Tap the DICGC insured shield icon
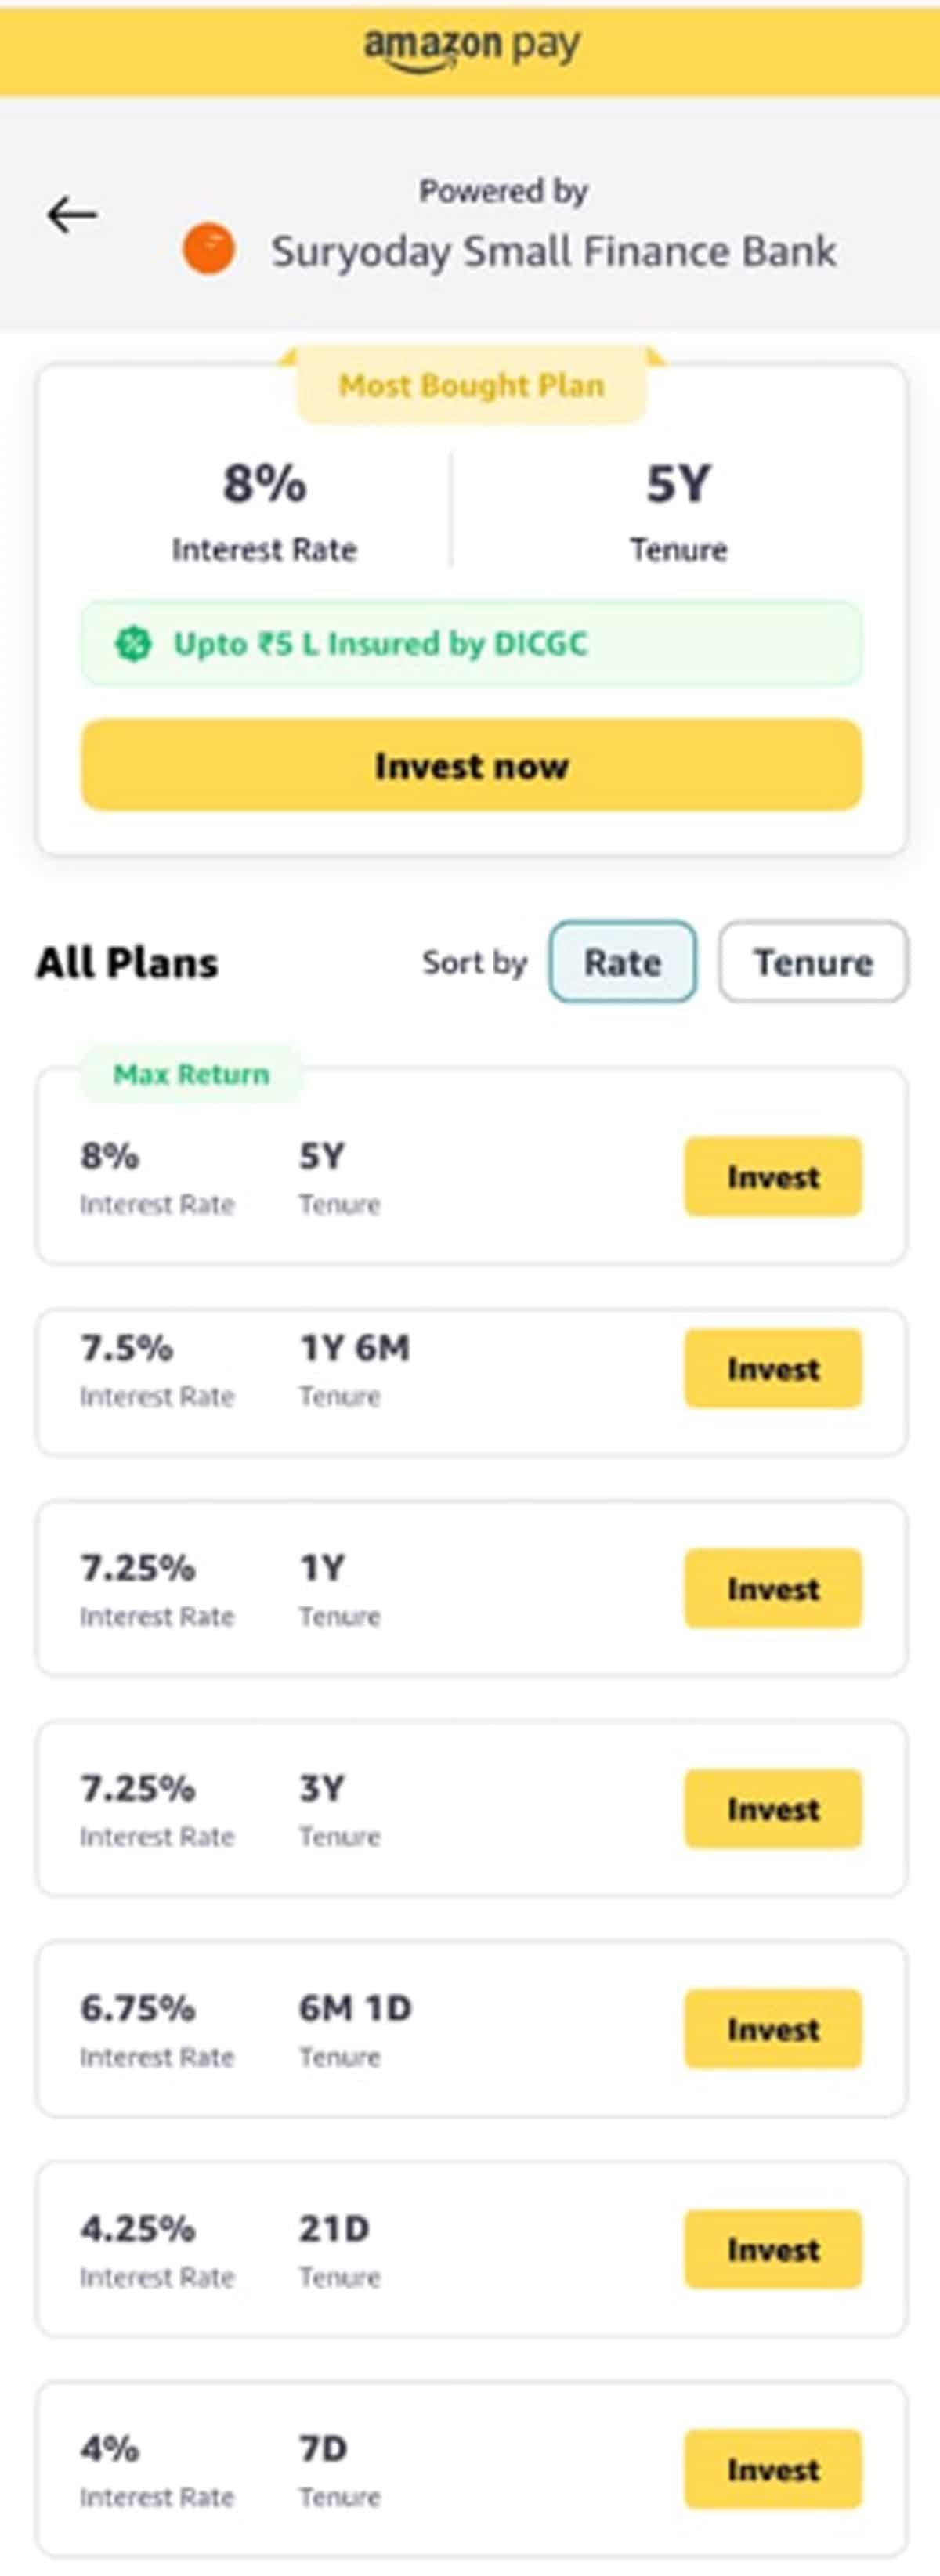Screen dimensions: 940x2576 (x=133, y=644)
